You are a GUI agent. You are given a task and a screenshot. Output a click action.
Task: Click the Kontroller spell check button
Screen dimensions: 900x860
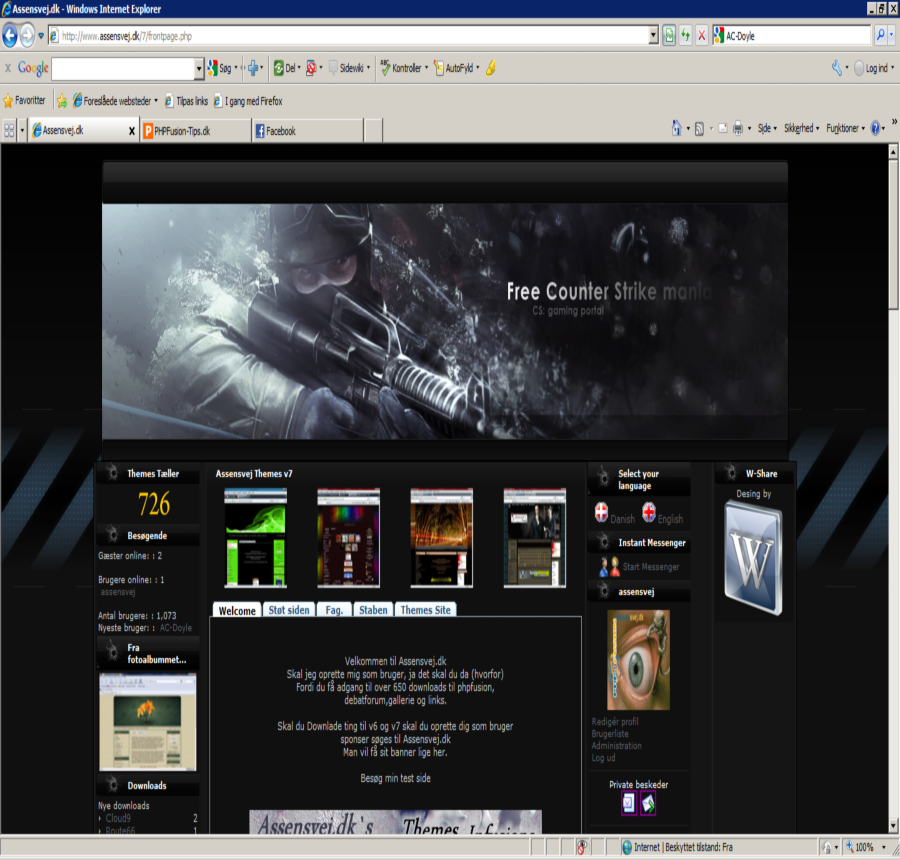(x=404, y=68)
